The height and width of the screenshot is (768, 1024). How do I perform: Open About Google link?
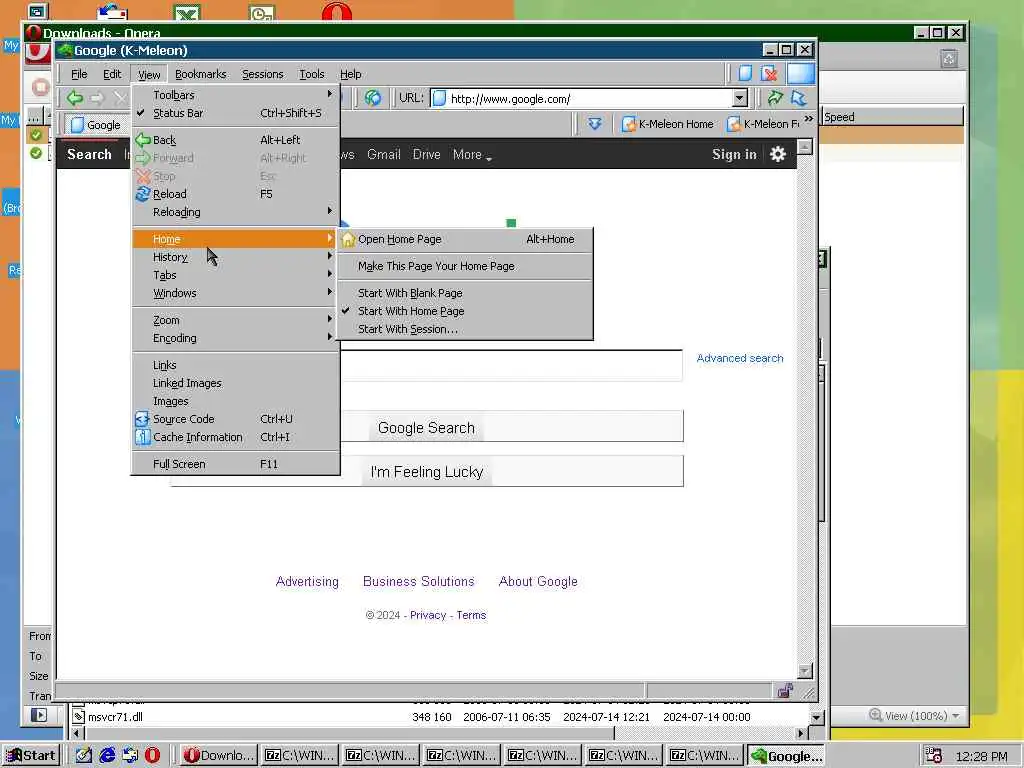[x=538, y=581]
